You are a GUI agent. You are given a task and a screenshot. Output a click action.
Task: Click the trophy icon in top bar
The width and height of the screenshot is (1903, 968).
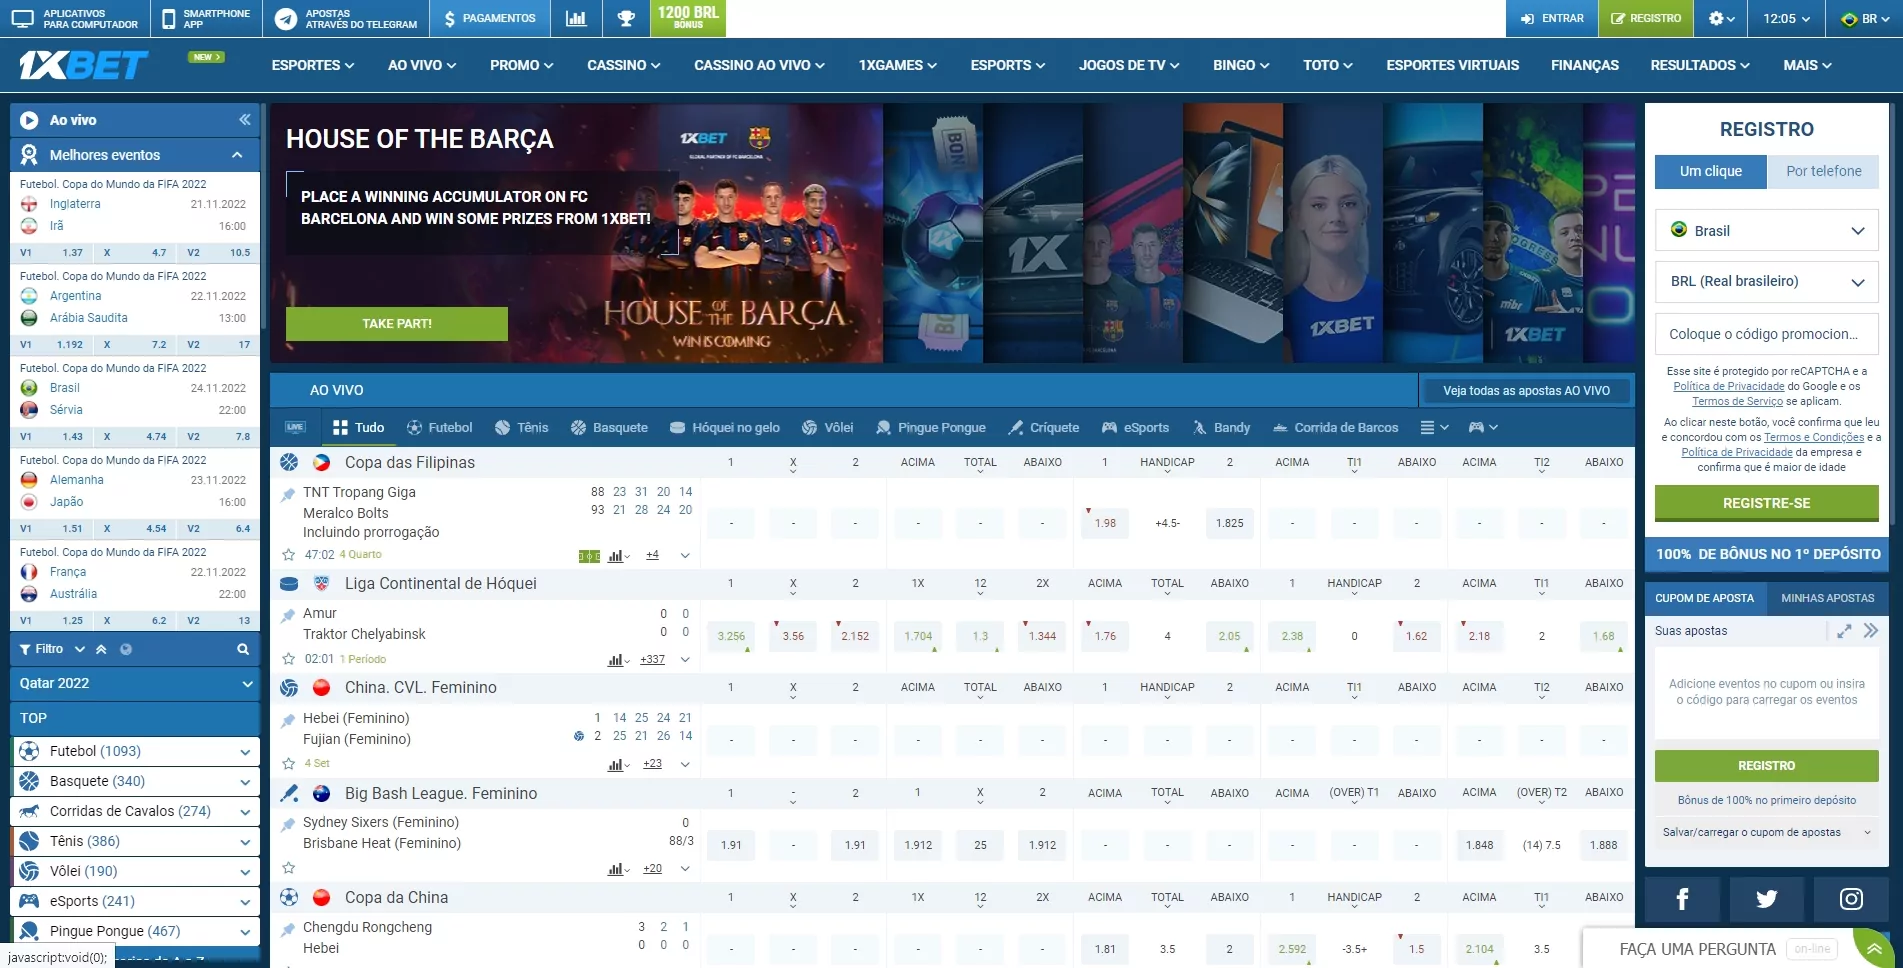[x=626, y=18]
